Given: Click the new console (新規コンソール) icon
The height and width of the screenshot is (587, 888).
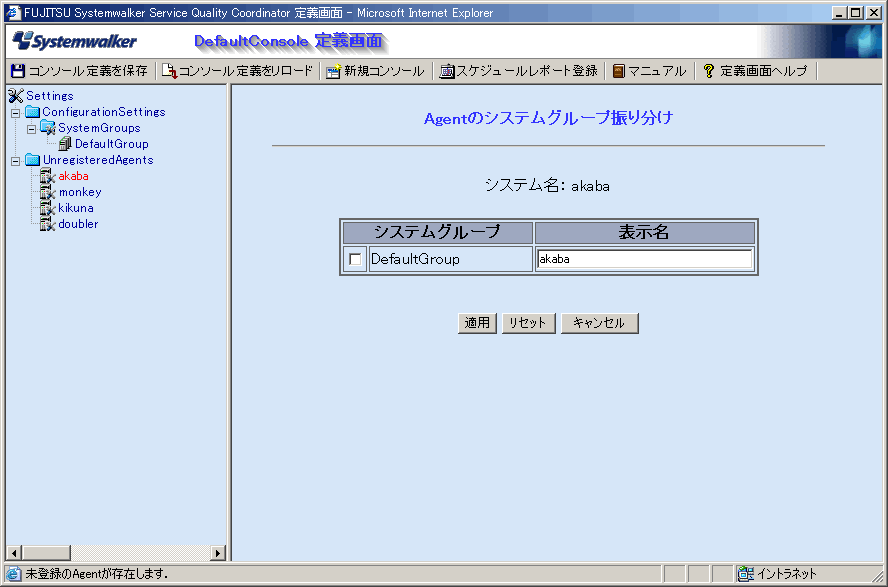Looking at the screenshot, I should pos(333,71).
